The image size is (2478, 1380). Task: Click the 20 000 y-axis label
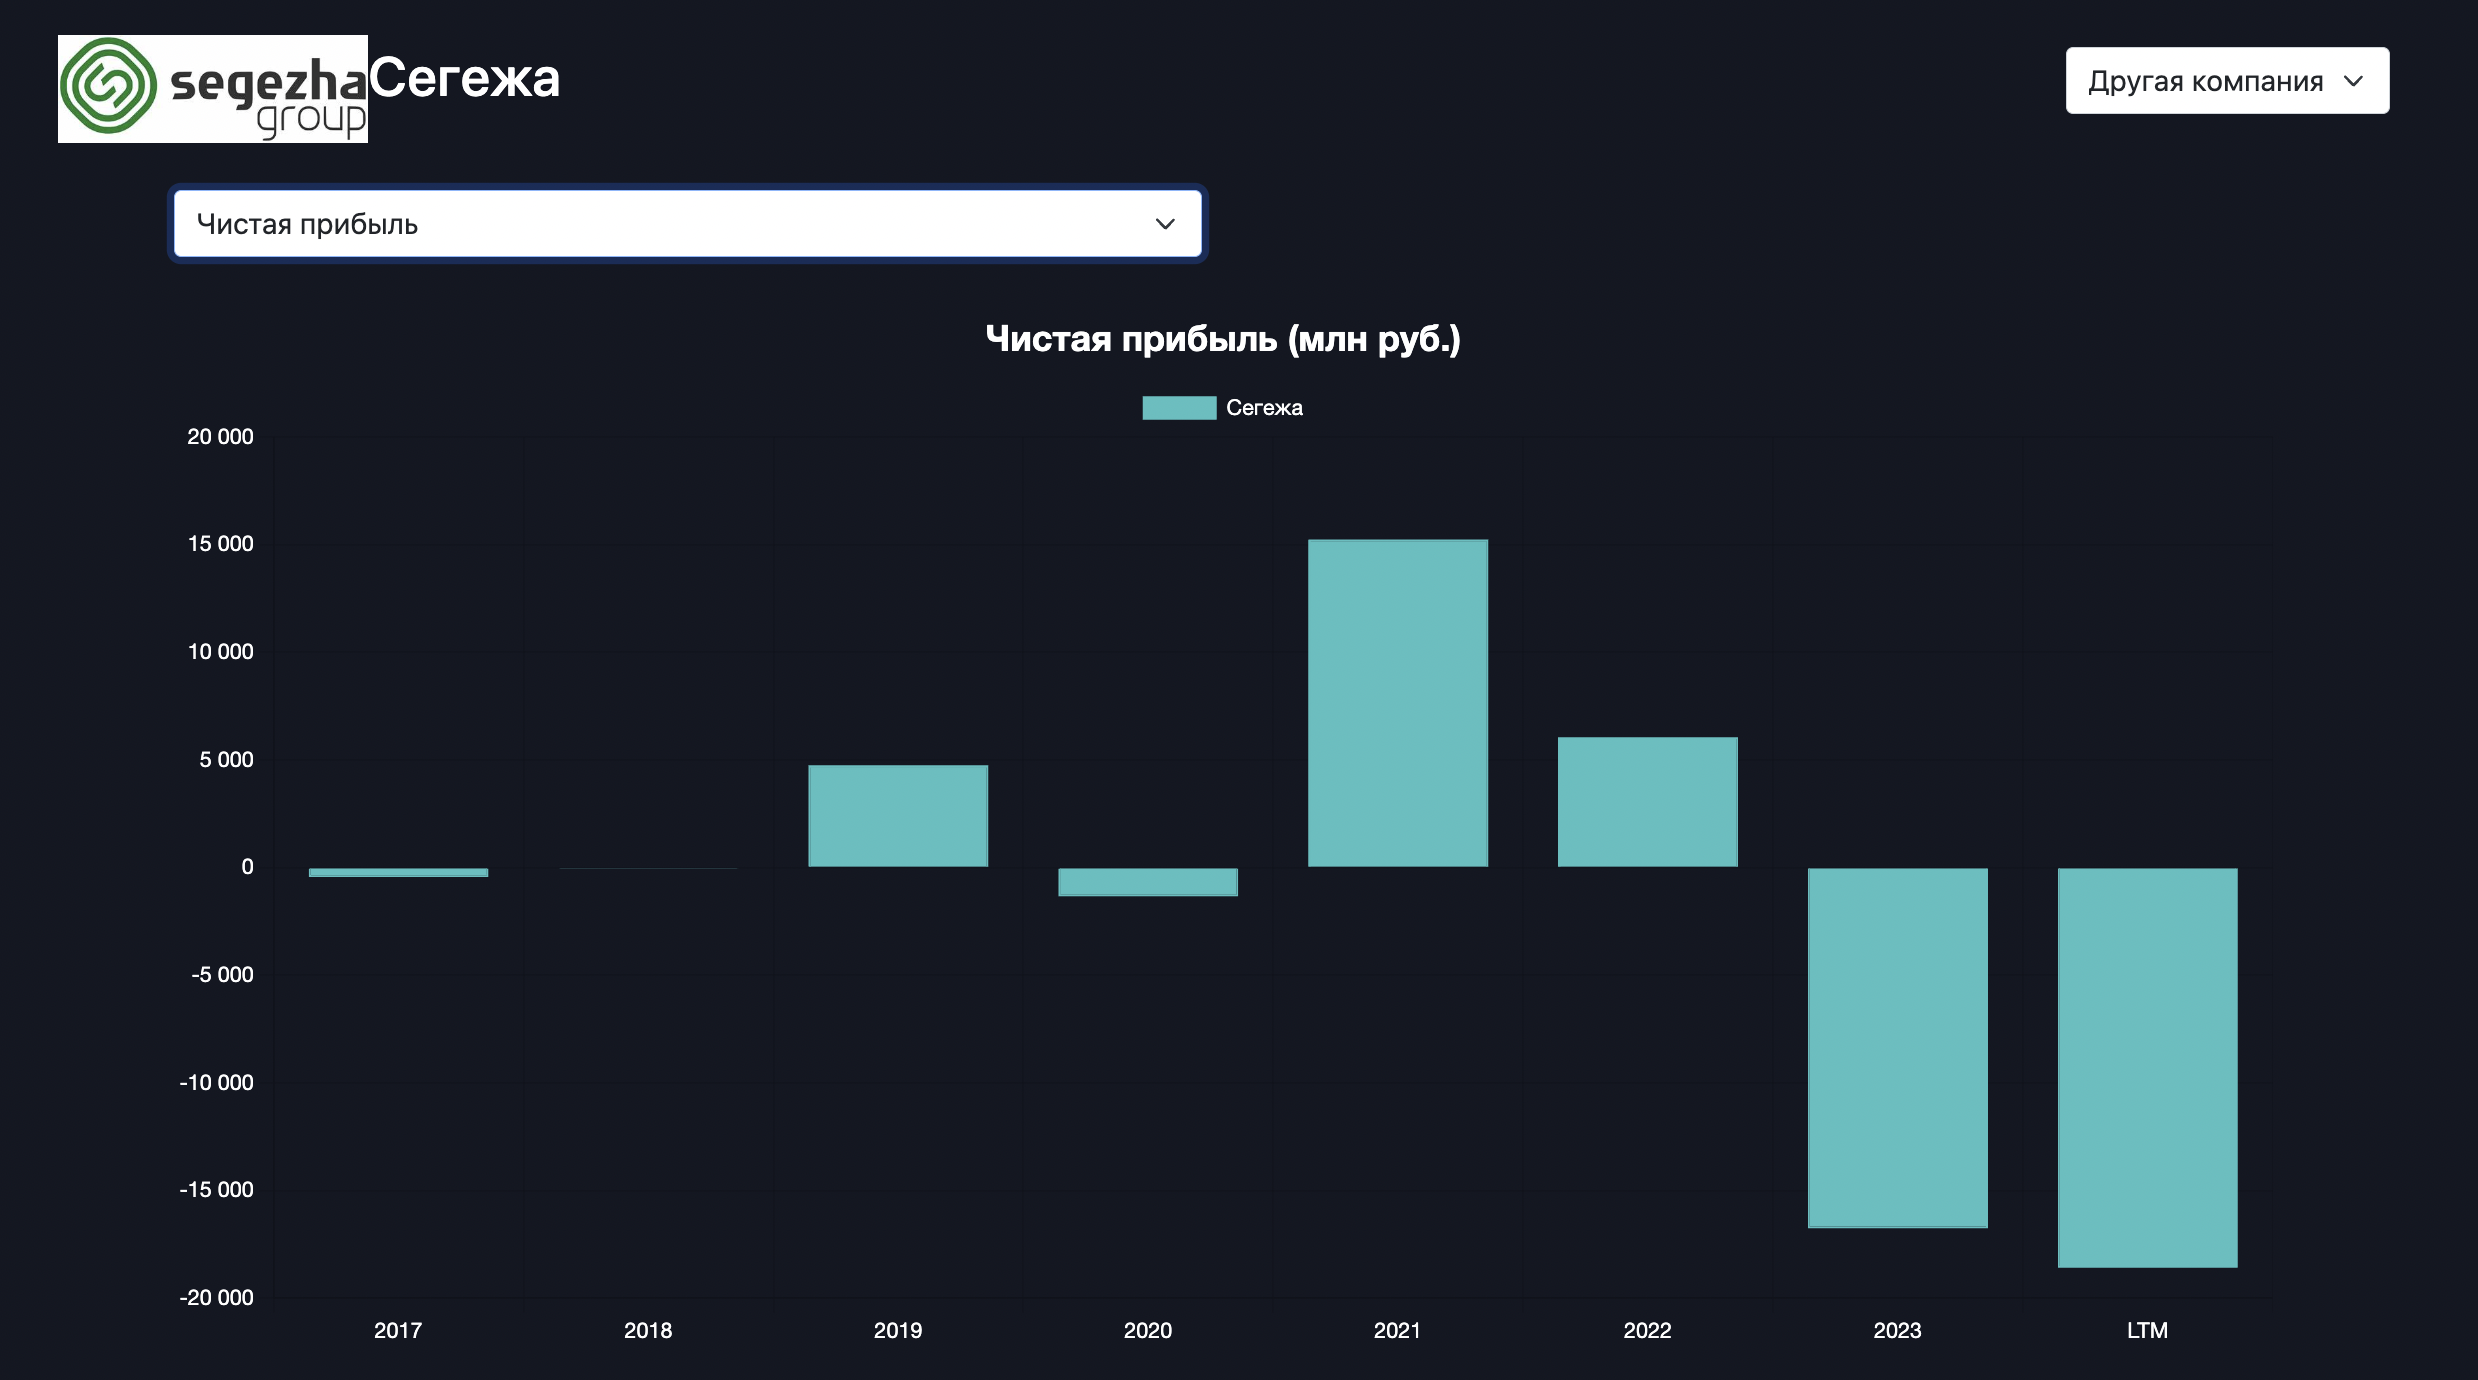[x=220, y=437]
